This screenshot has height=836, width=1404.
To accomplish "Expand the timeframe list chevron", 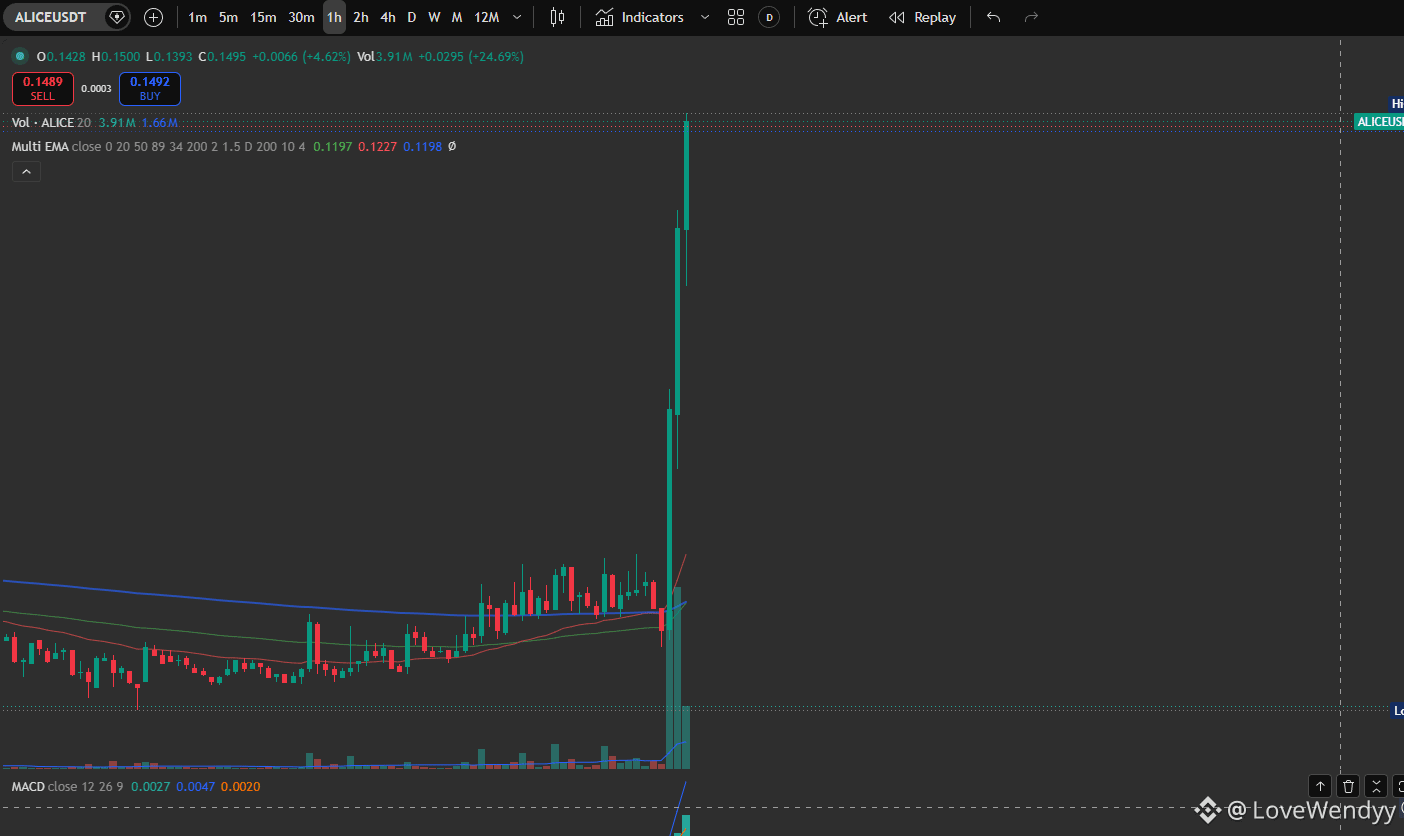I will (517, 17).
